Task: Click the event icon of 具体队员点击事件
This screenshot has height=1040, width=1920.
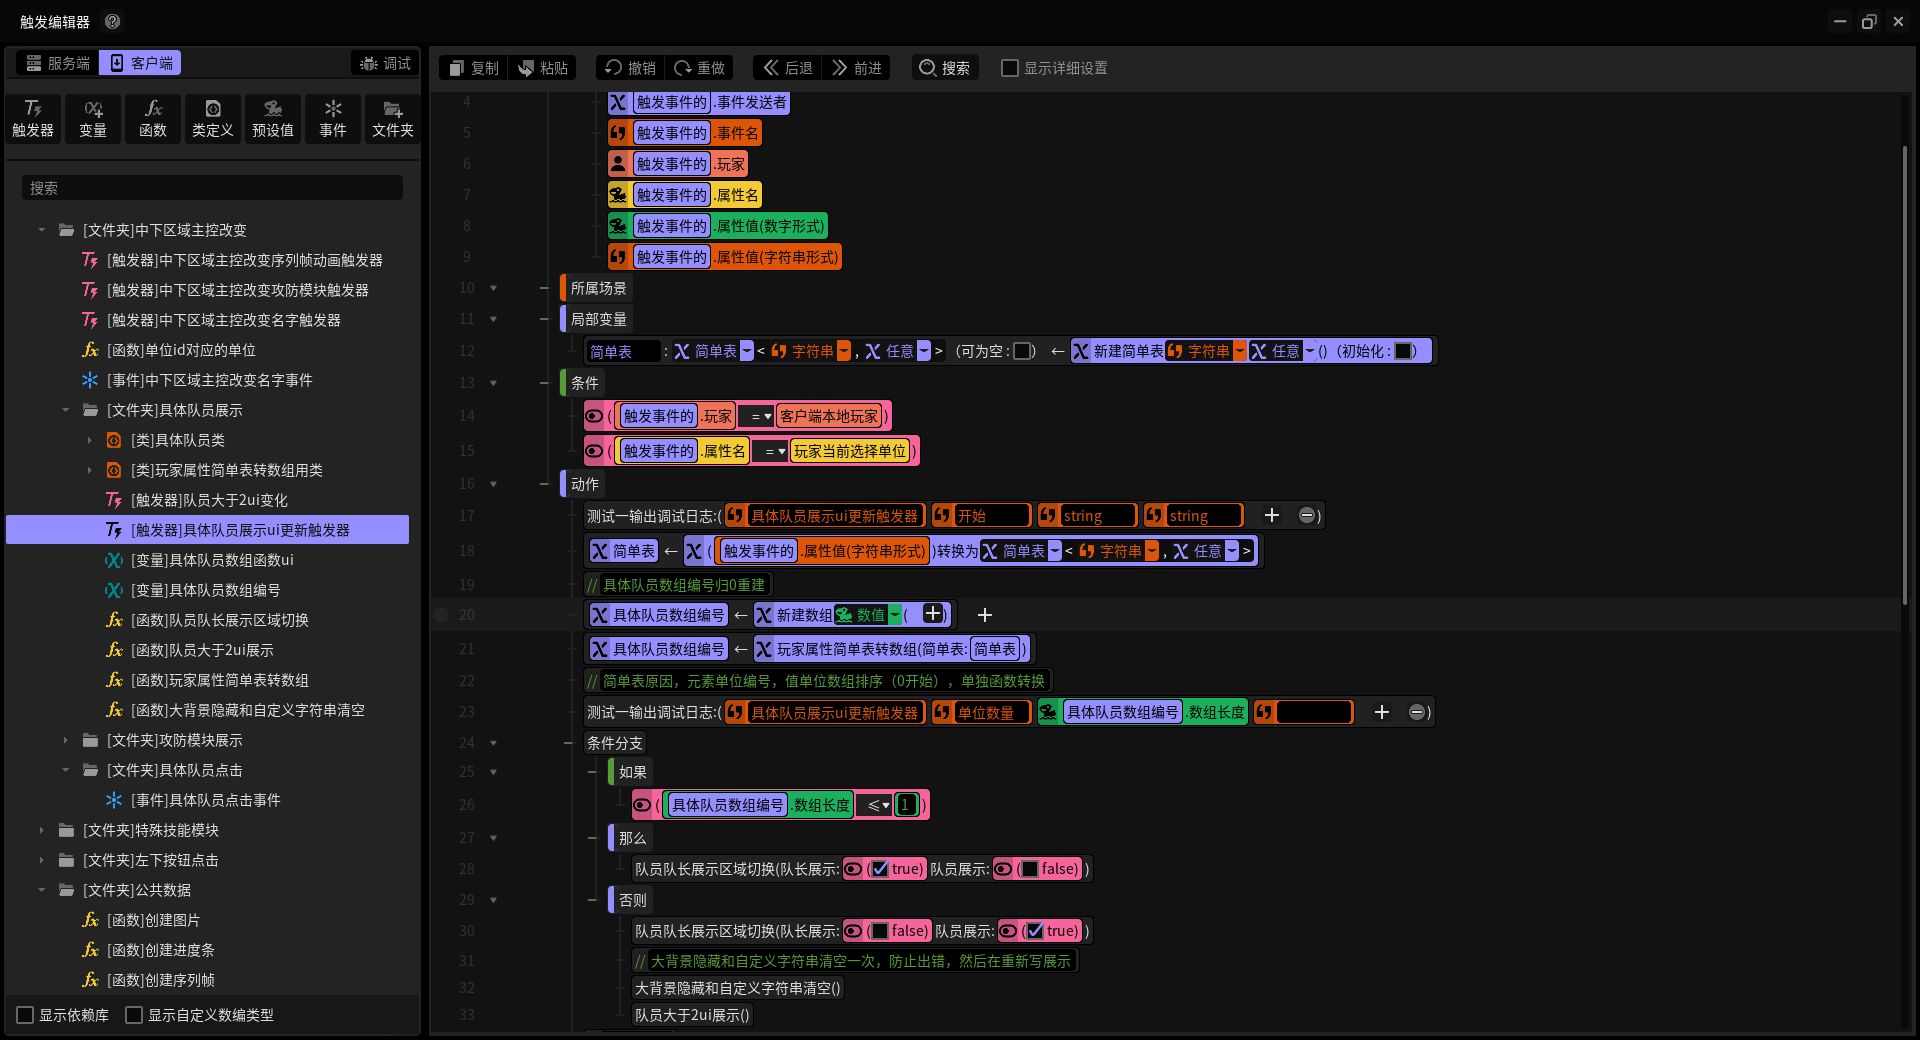Action: (114, 800)
